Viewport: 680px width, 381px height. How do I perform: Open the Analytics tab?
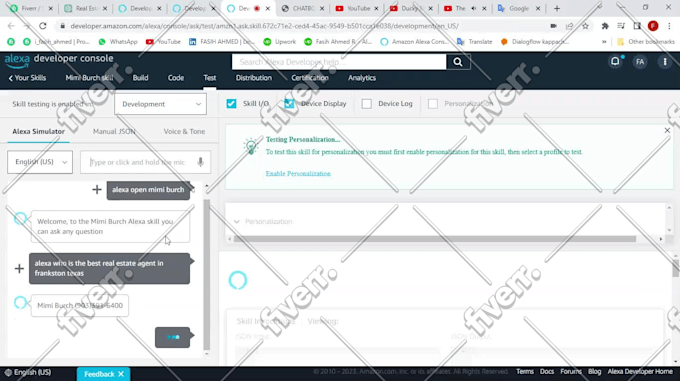pos(362,78)
